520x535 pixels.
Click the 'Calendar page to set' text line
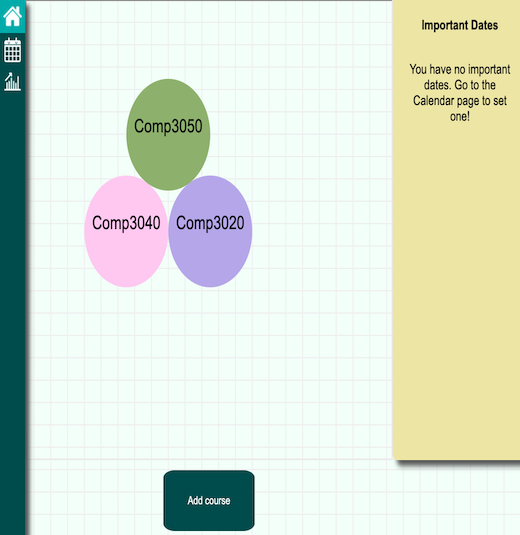click(x=460, y=101)
